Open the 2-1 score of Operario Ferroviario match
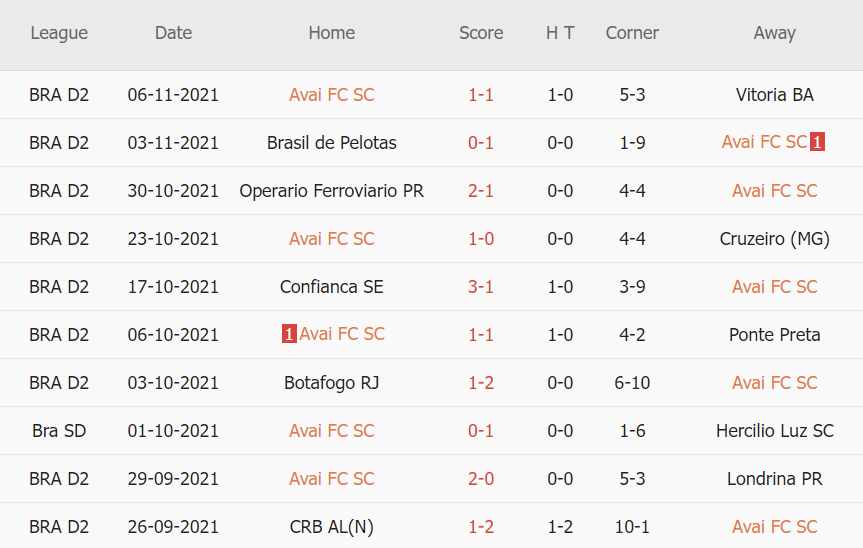Viewport: 863px width, 548px height. coord(481,191)
